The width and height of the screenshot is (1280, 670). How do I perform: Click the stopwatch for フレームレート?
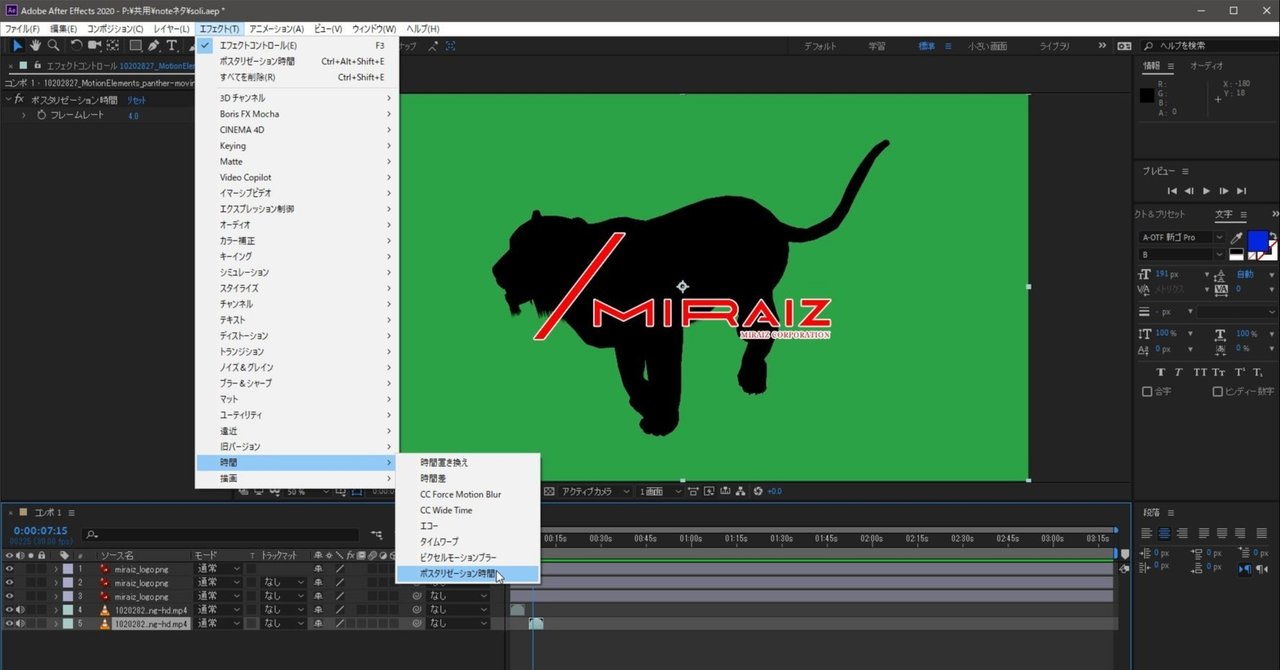[41, 116]
